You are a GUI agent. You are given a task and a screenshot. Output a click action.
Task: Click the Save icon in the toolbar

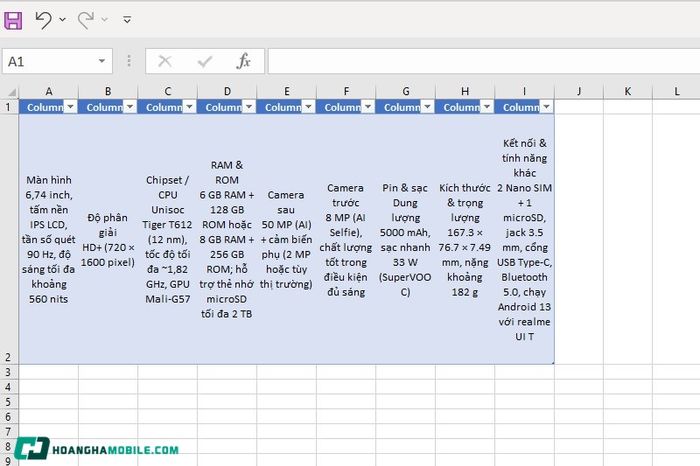pyautogui.click(x=13, y=20)
